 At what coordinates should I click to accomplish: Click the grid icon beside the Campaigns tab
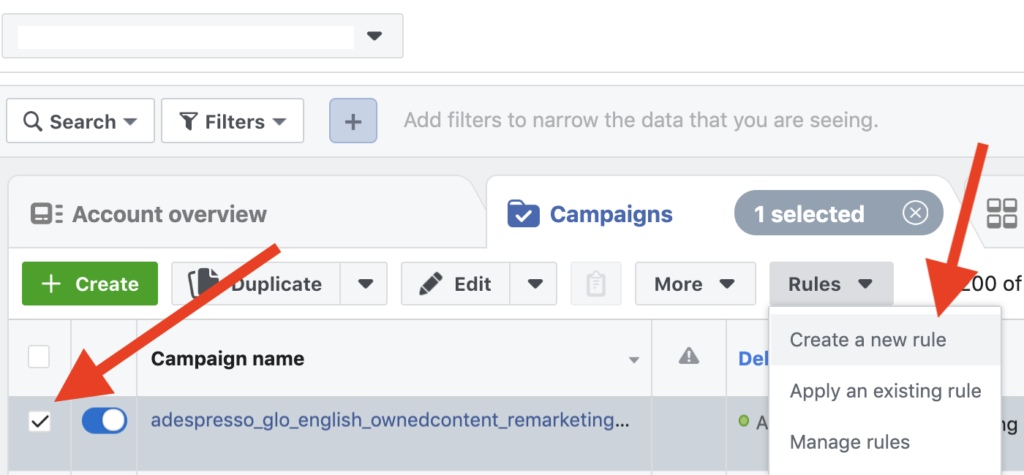coord(1001,214)
